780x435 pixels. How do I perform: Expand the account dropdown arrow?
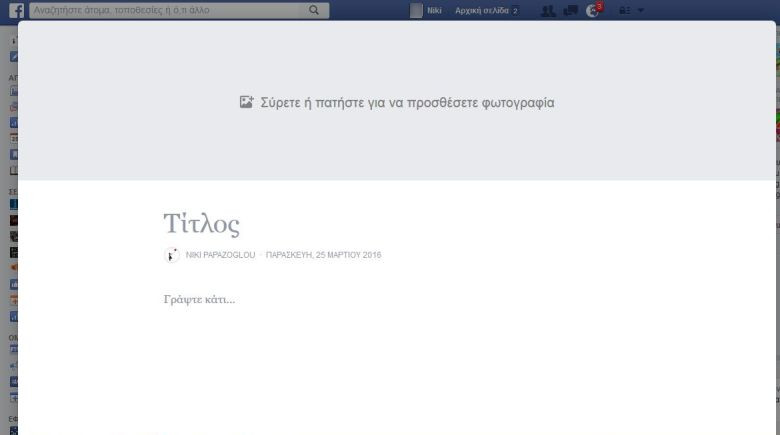[x=641, y=10]
